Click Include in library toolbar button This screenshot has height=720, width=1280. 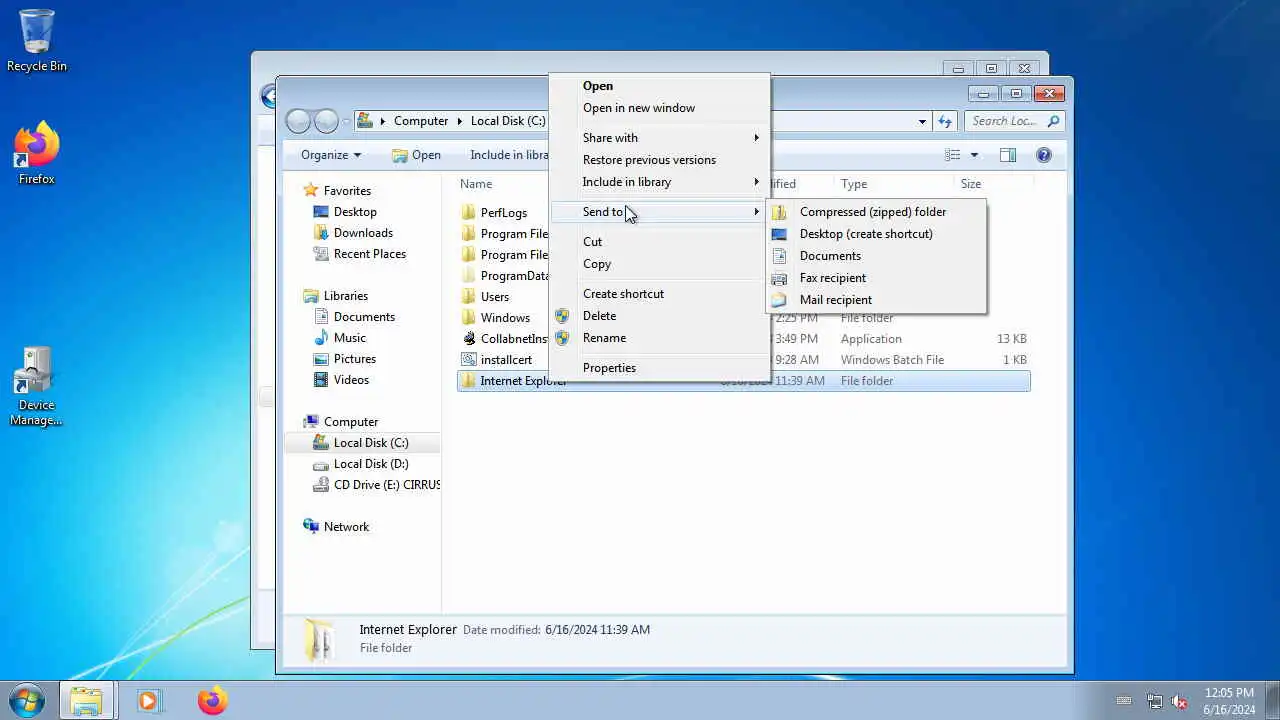pos(509,155)
